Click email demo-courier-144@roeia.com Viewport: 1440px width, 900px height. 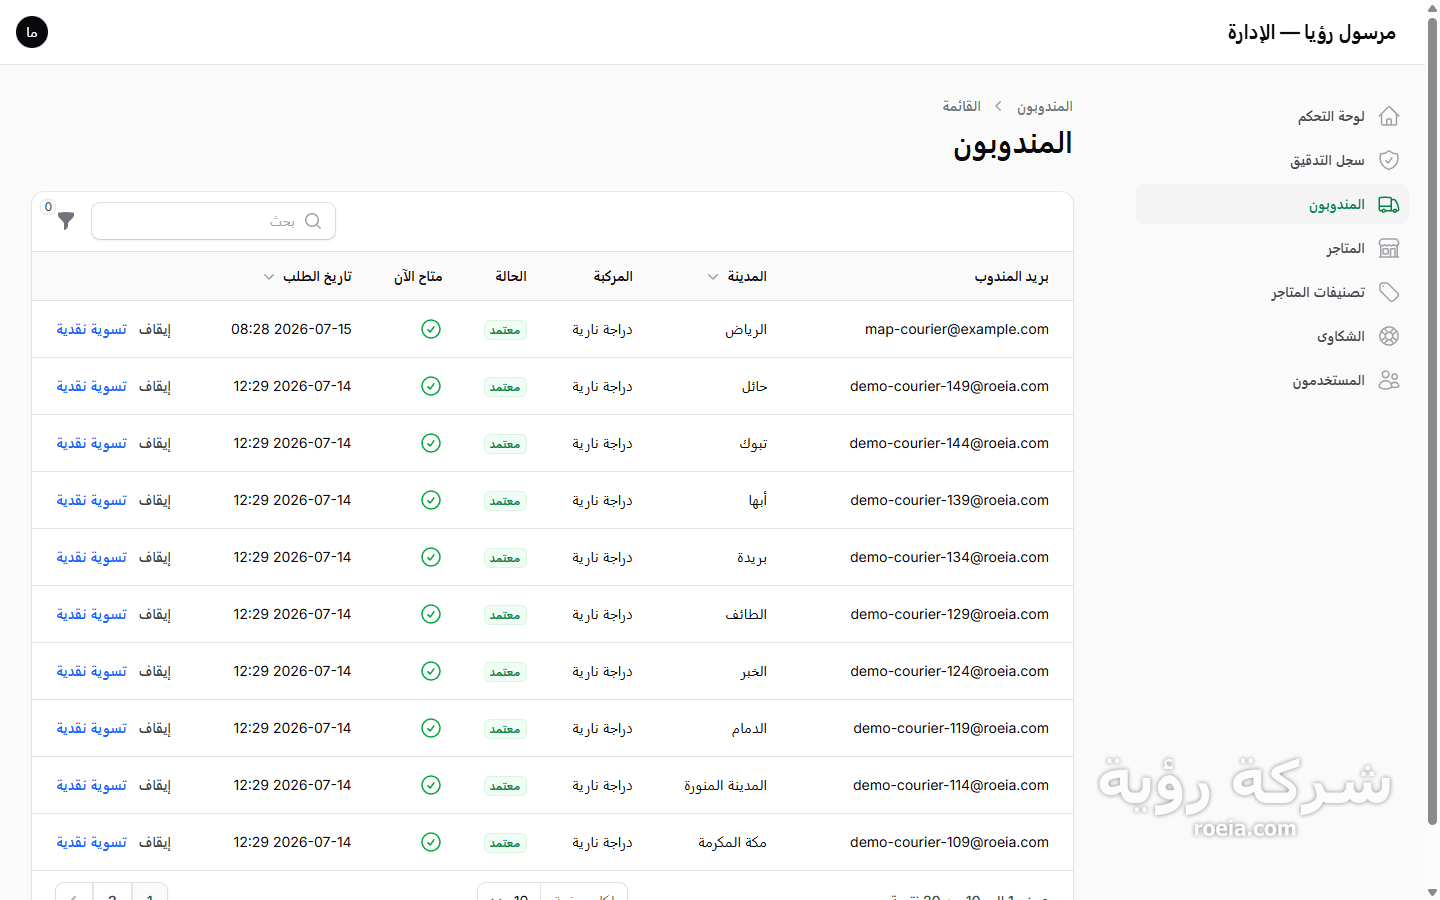tap(949, 443)
